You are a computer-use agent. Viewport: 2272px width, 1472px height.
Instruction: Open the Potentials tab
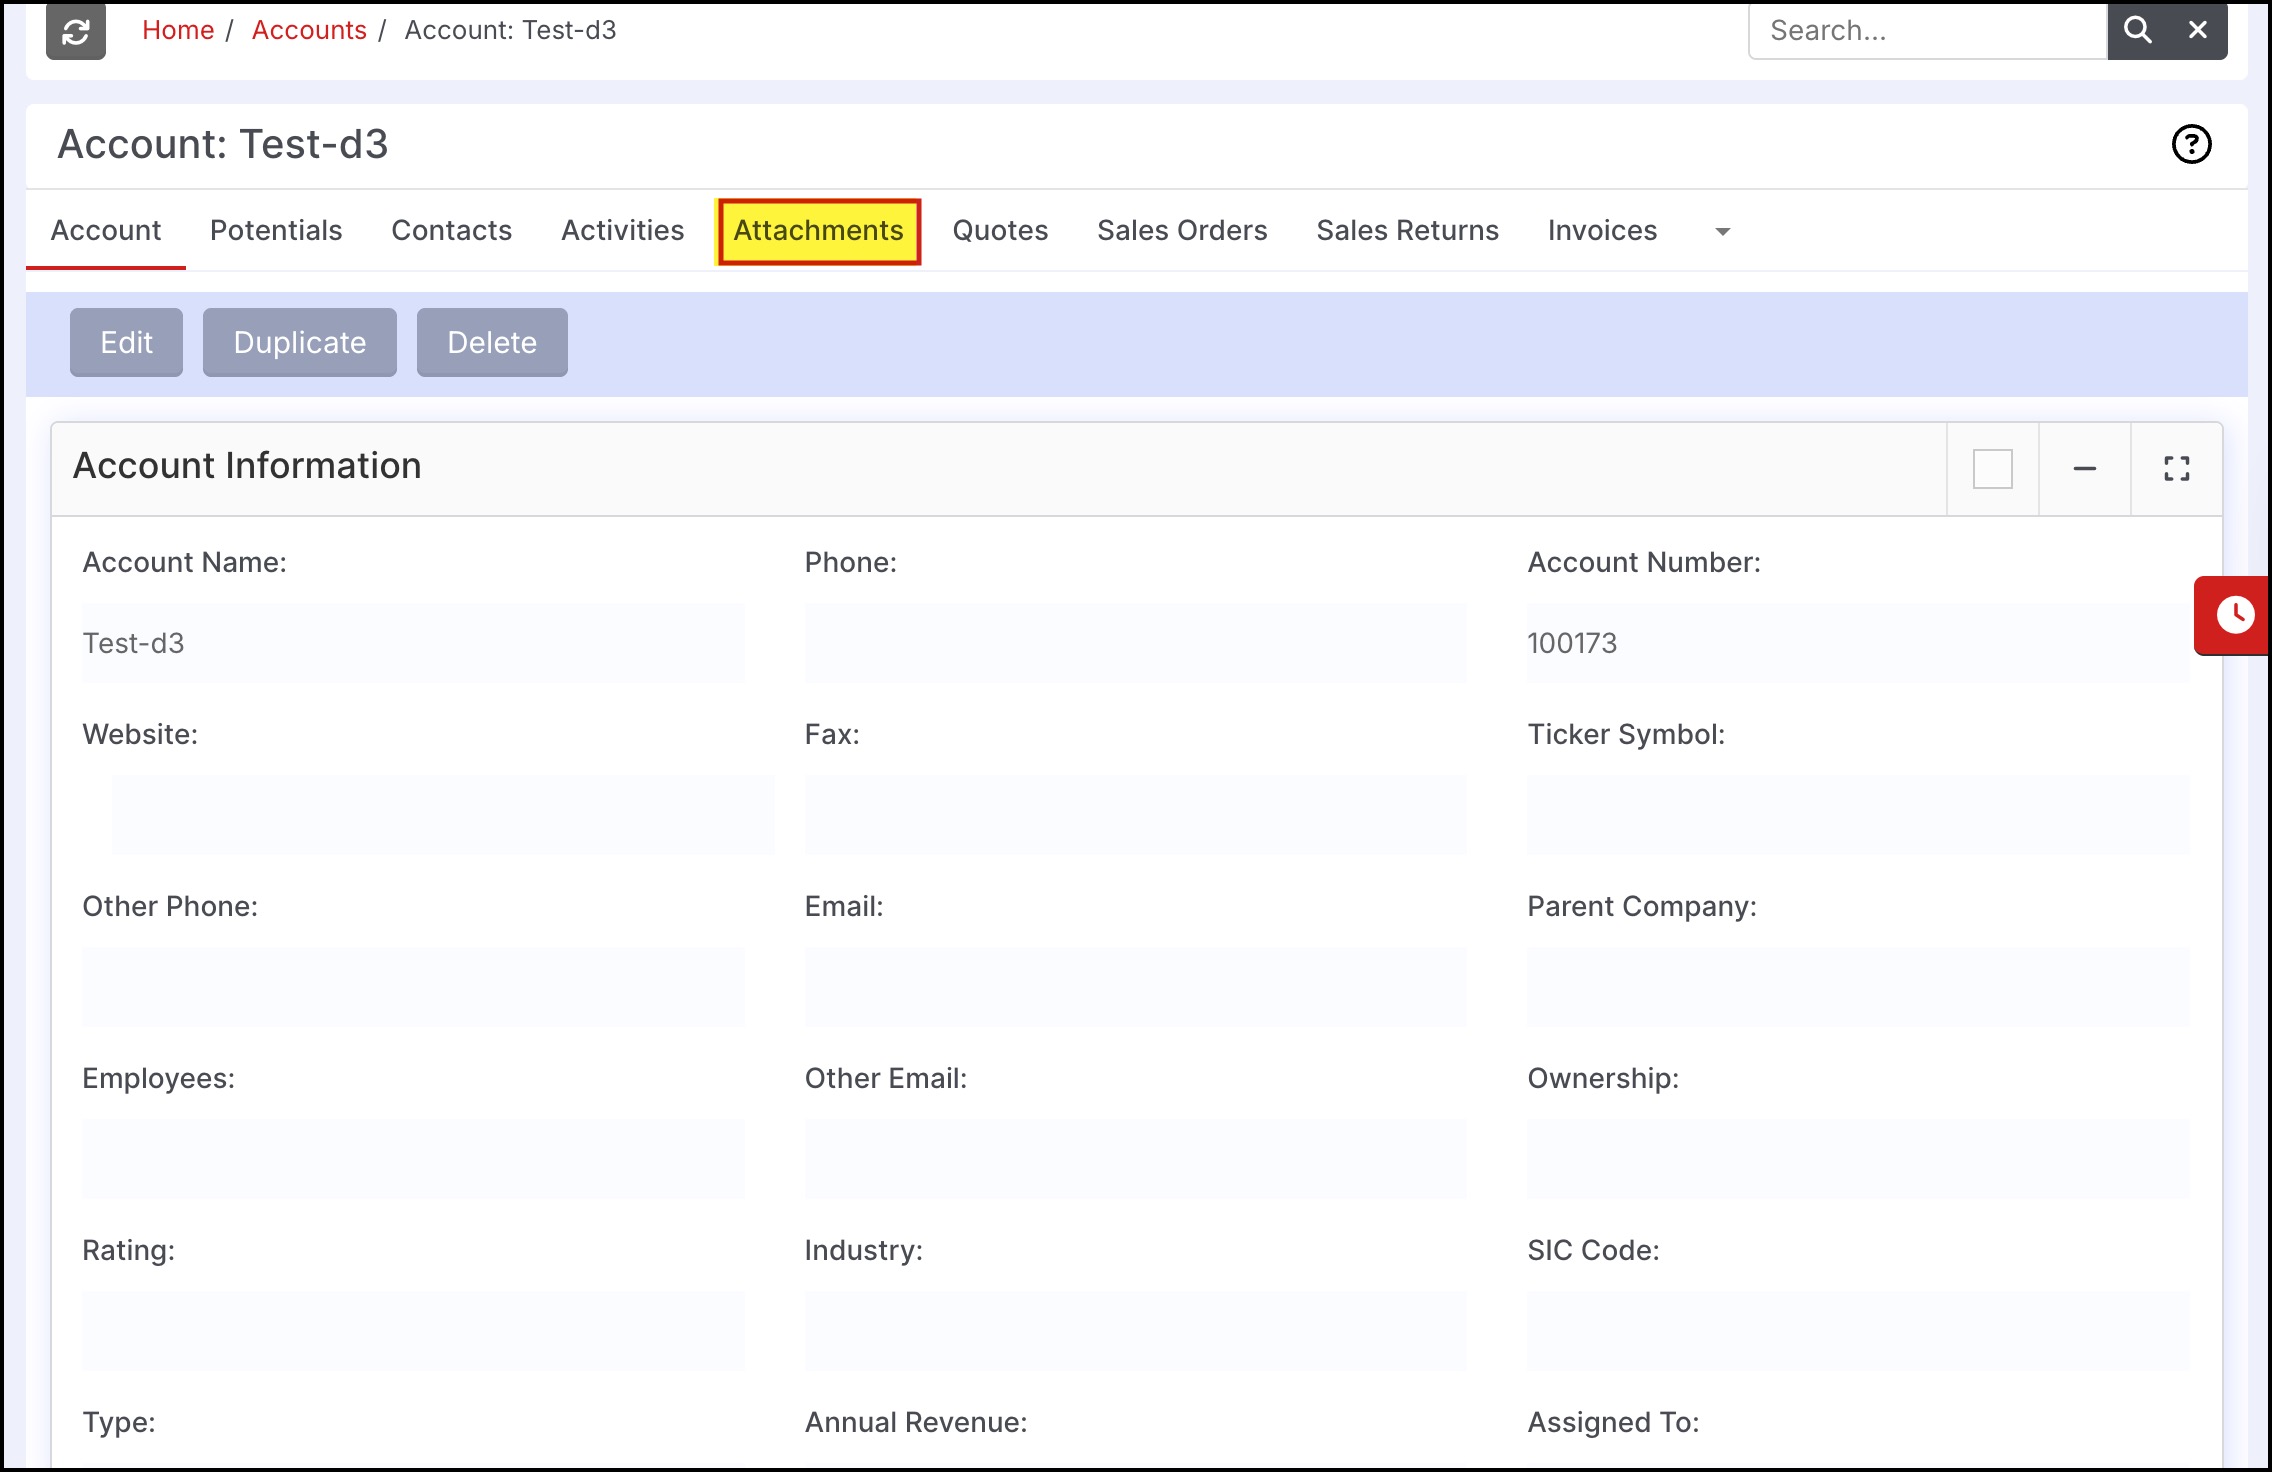(x=276, y=231)
